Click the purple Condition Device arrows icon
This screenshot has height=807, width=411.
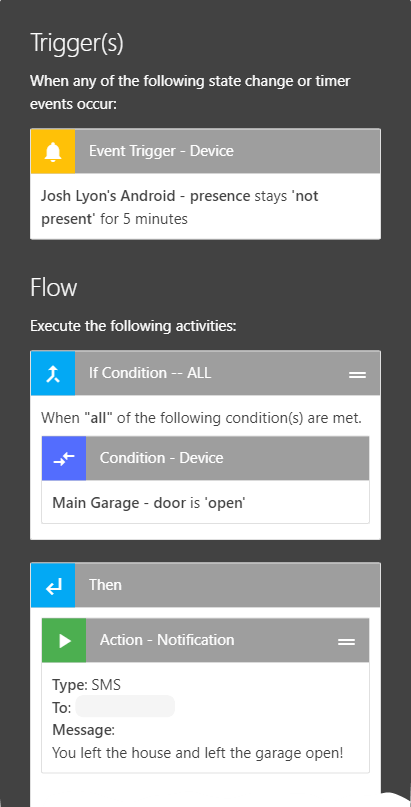pyautogui.click(x=64, y=459)
